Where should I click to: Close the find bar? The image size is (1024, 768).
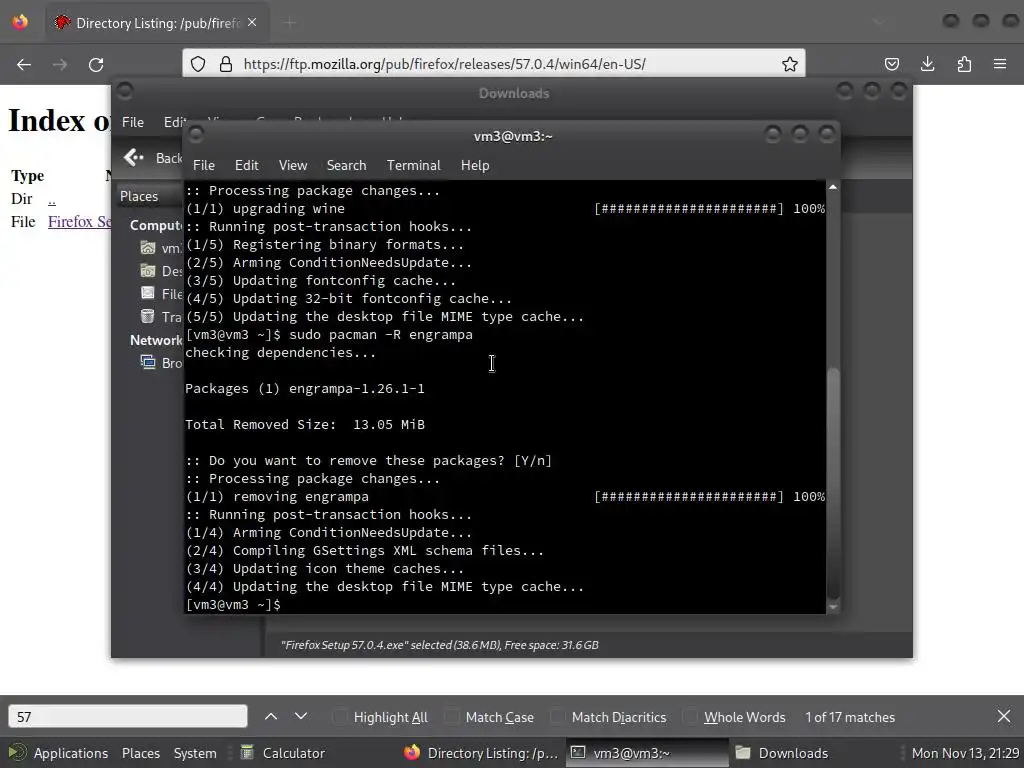(x=1004, y=716)
